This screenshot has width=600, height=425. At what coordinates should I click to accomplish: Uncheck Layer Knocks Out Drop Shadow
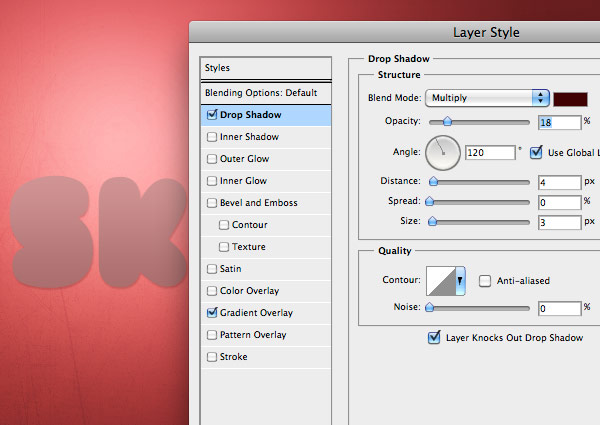click(434, 338)
